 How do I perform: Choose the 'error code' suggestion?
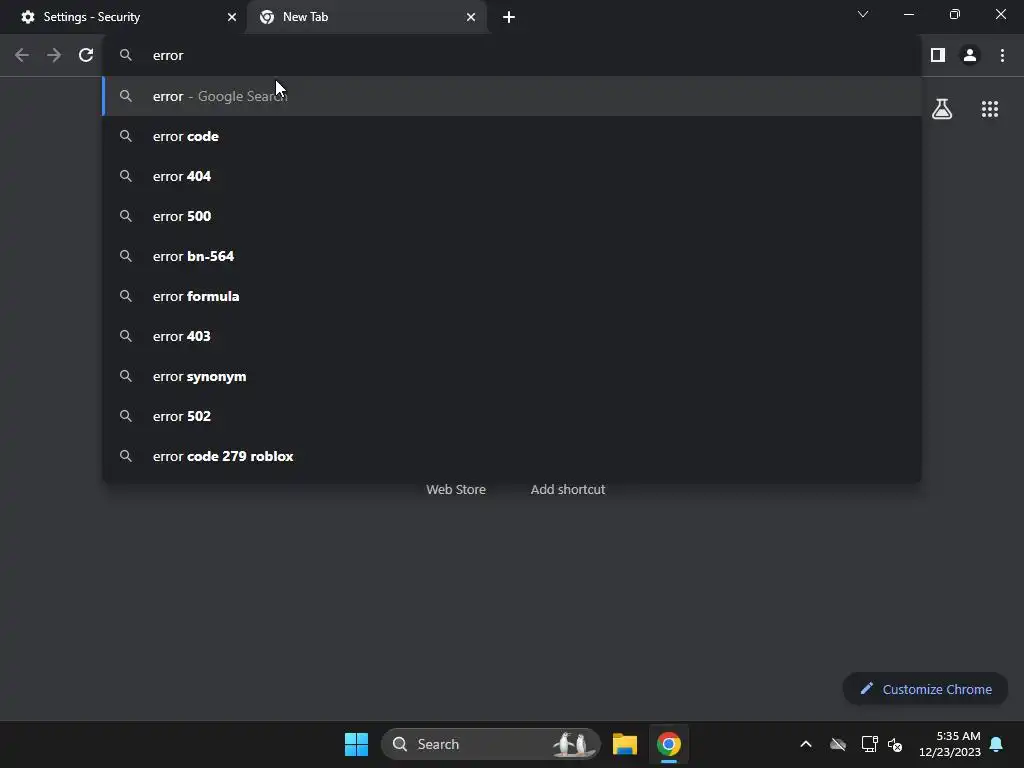click(x=512, y=136)
